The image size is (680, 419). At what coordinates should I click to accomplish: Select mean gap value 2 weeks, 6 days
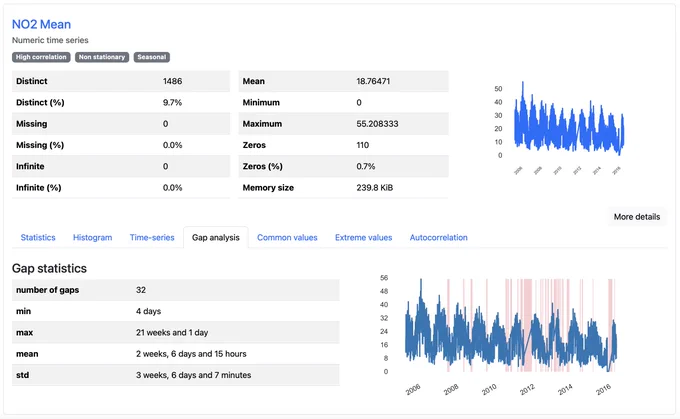(x=191, y=354)
